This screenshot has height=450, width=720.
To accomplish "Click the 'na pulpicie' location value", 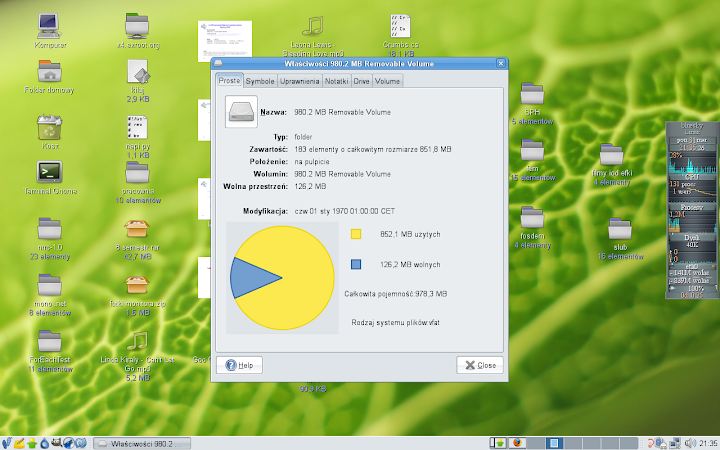I will (x=312, y=162).
